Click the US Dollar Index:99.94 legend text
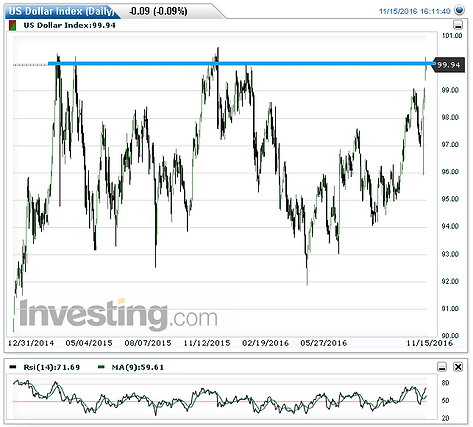 (x=69, y=25)
